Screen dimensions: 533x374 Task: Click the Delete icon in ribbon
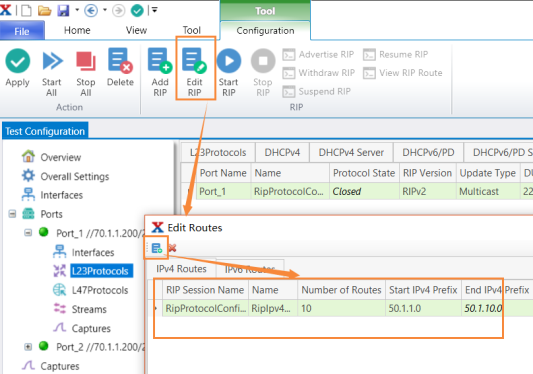pos(120,61)
